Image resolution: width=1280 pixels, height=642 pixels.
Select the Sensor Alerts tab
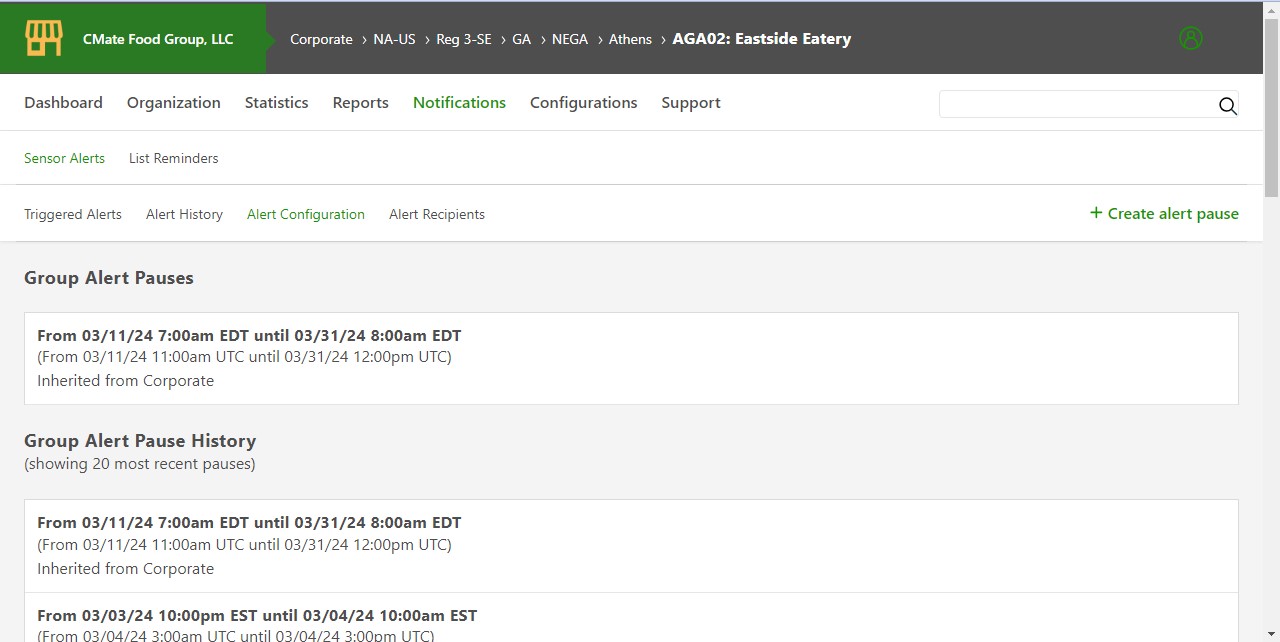click(x=64, y=158)
